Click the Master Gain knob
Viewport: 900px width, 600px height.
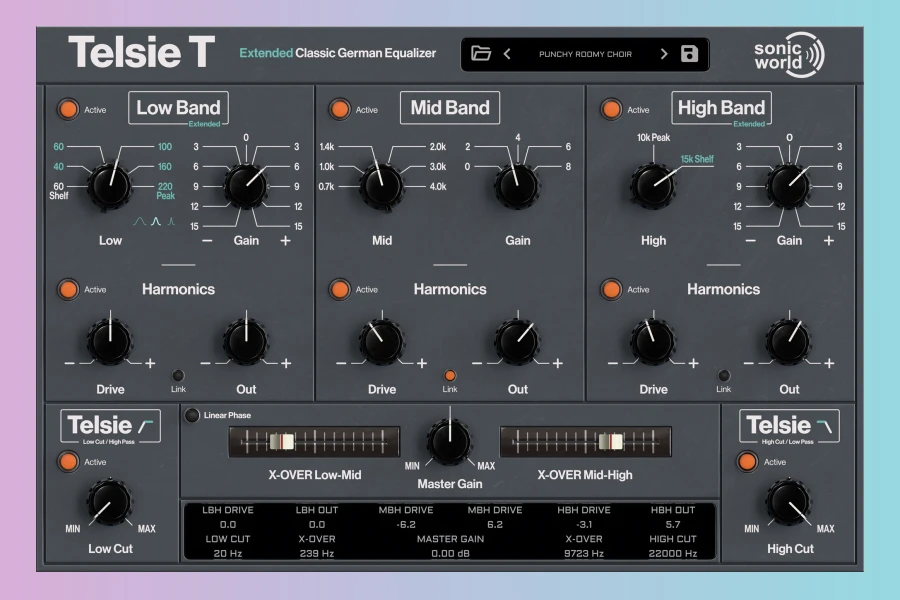point(449,441)
